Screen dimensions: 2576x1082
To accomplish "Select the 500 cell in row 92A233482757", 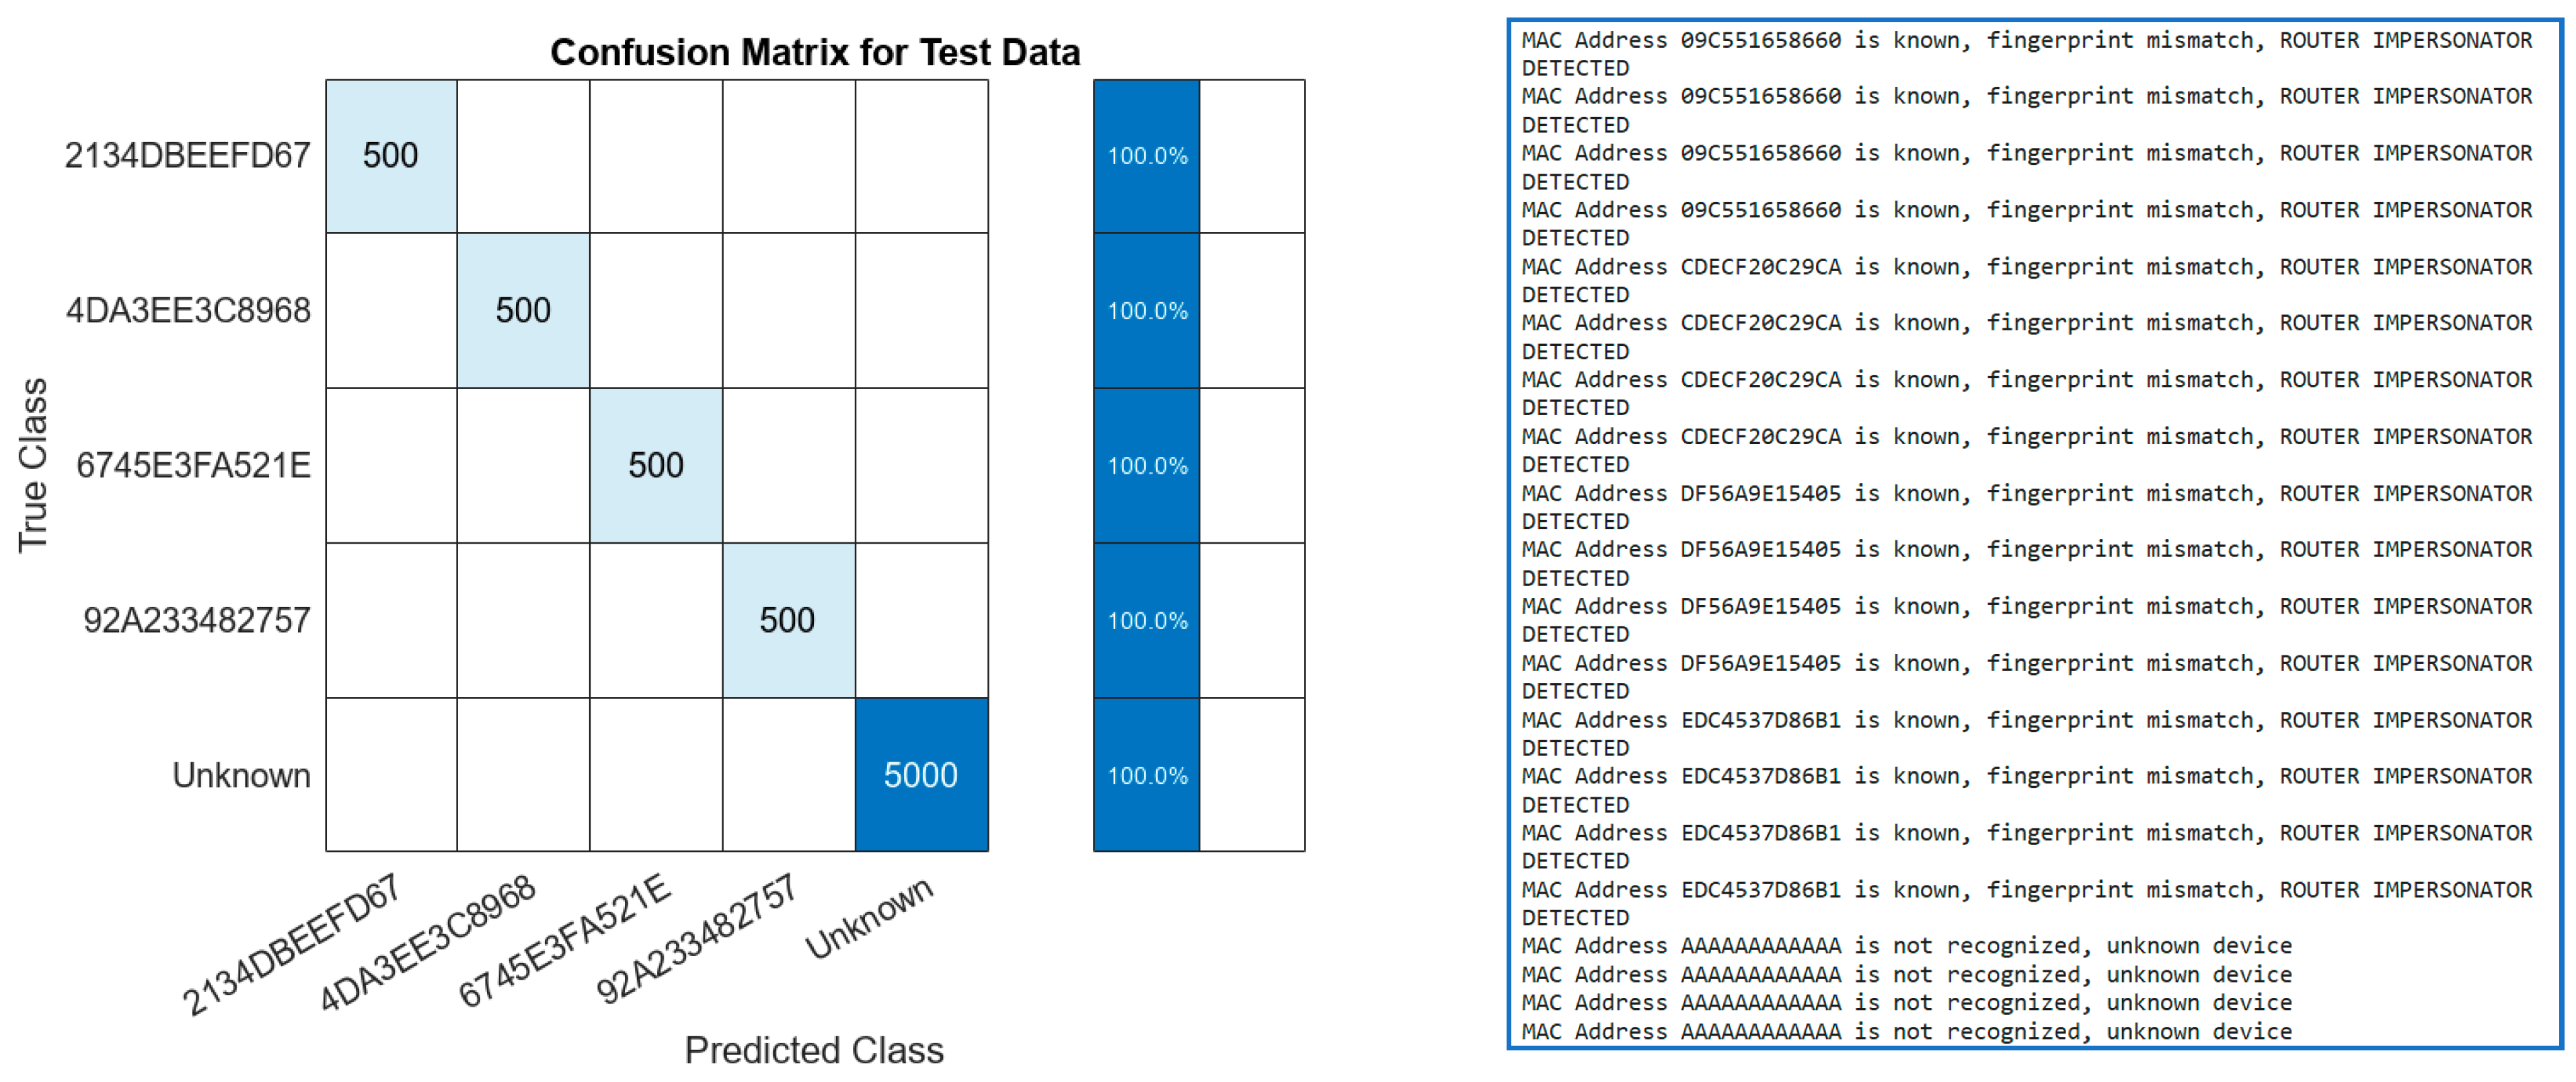I will click(x=788, y=621).
